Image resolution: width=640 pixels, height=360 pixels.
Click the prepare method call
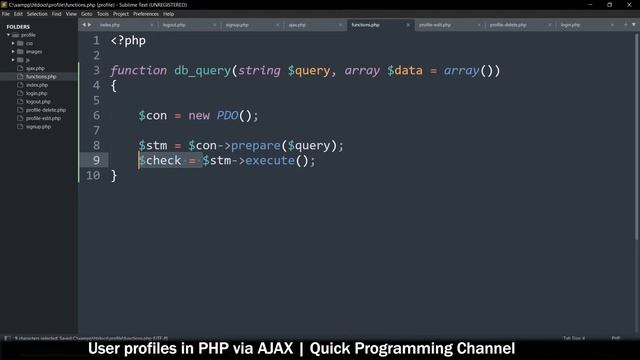coord(256,146)
